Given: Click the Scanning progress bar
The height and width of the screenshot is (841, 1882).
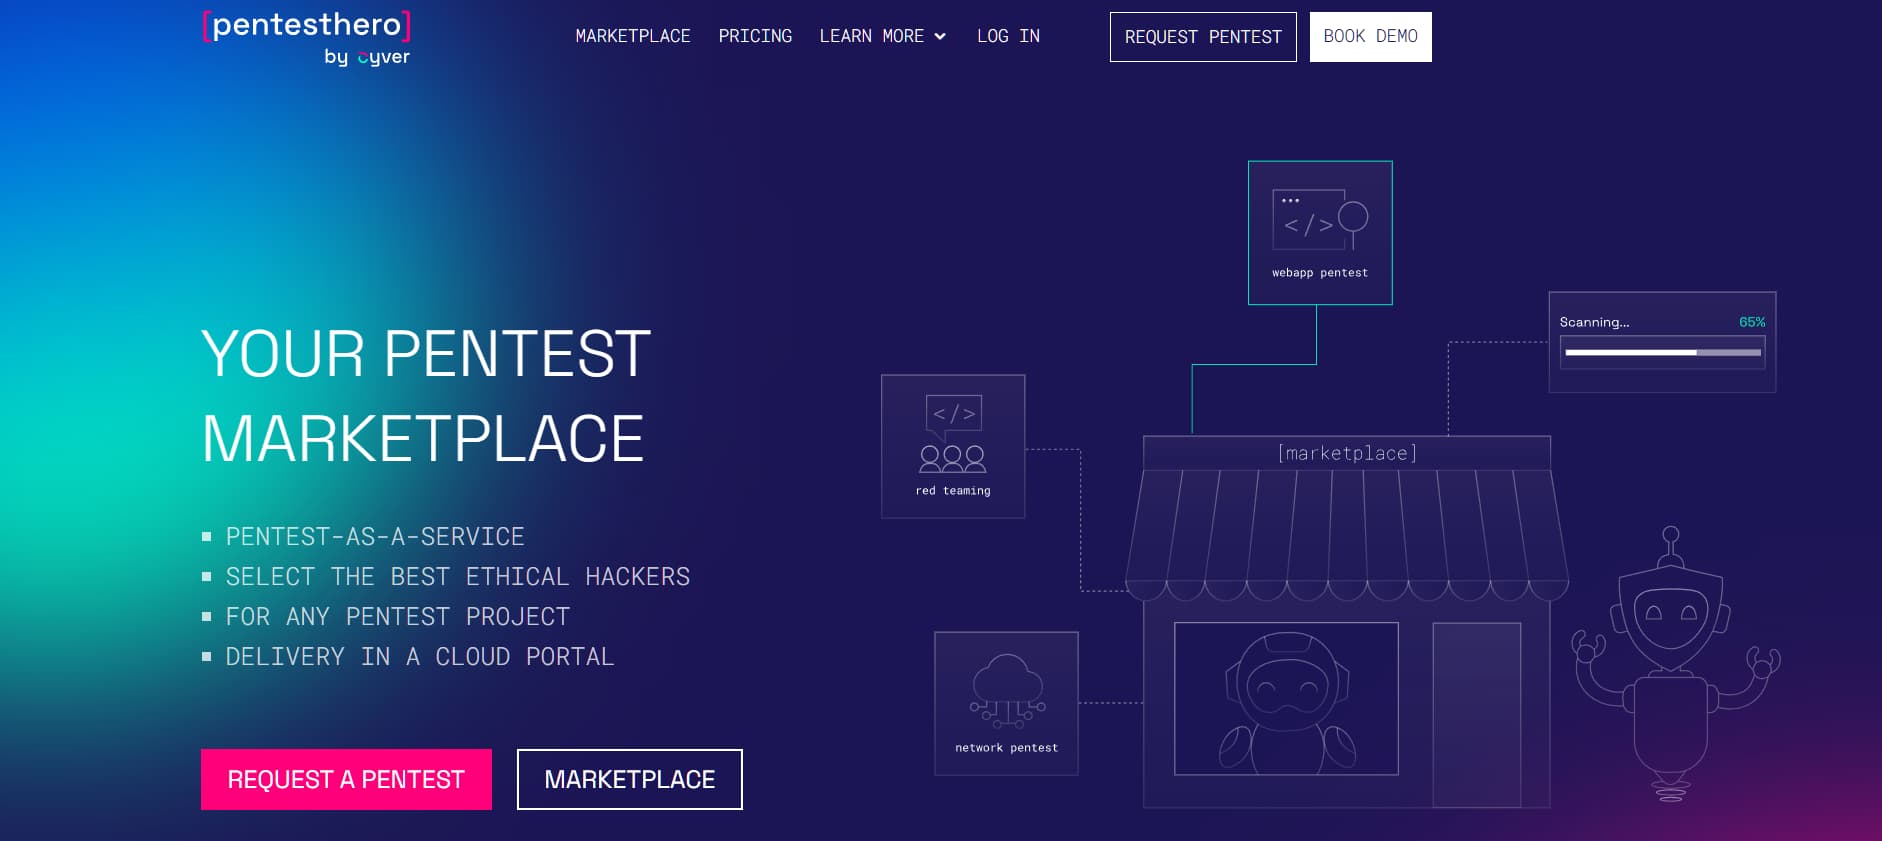Looking at the screenshot, I should pos(1662,352).
